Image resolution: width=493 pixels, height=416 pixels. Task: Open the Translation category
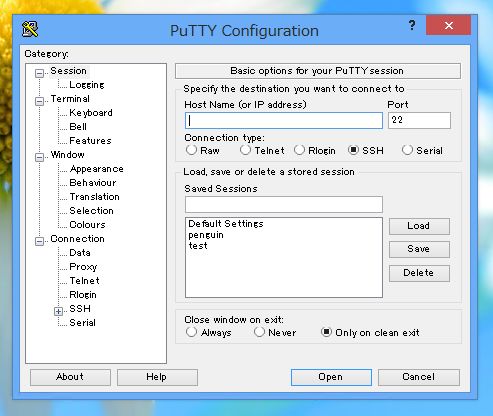pos(94,197)
